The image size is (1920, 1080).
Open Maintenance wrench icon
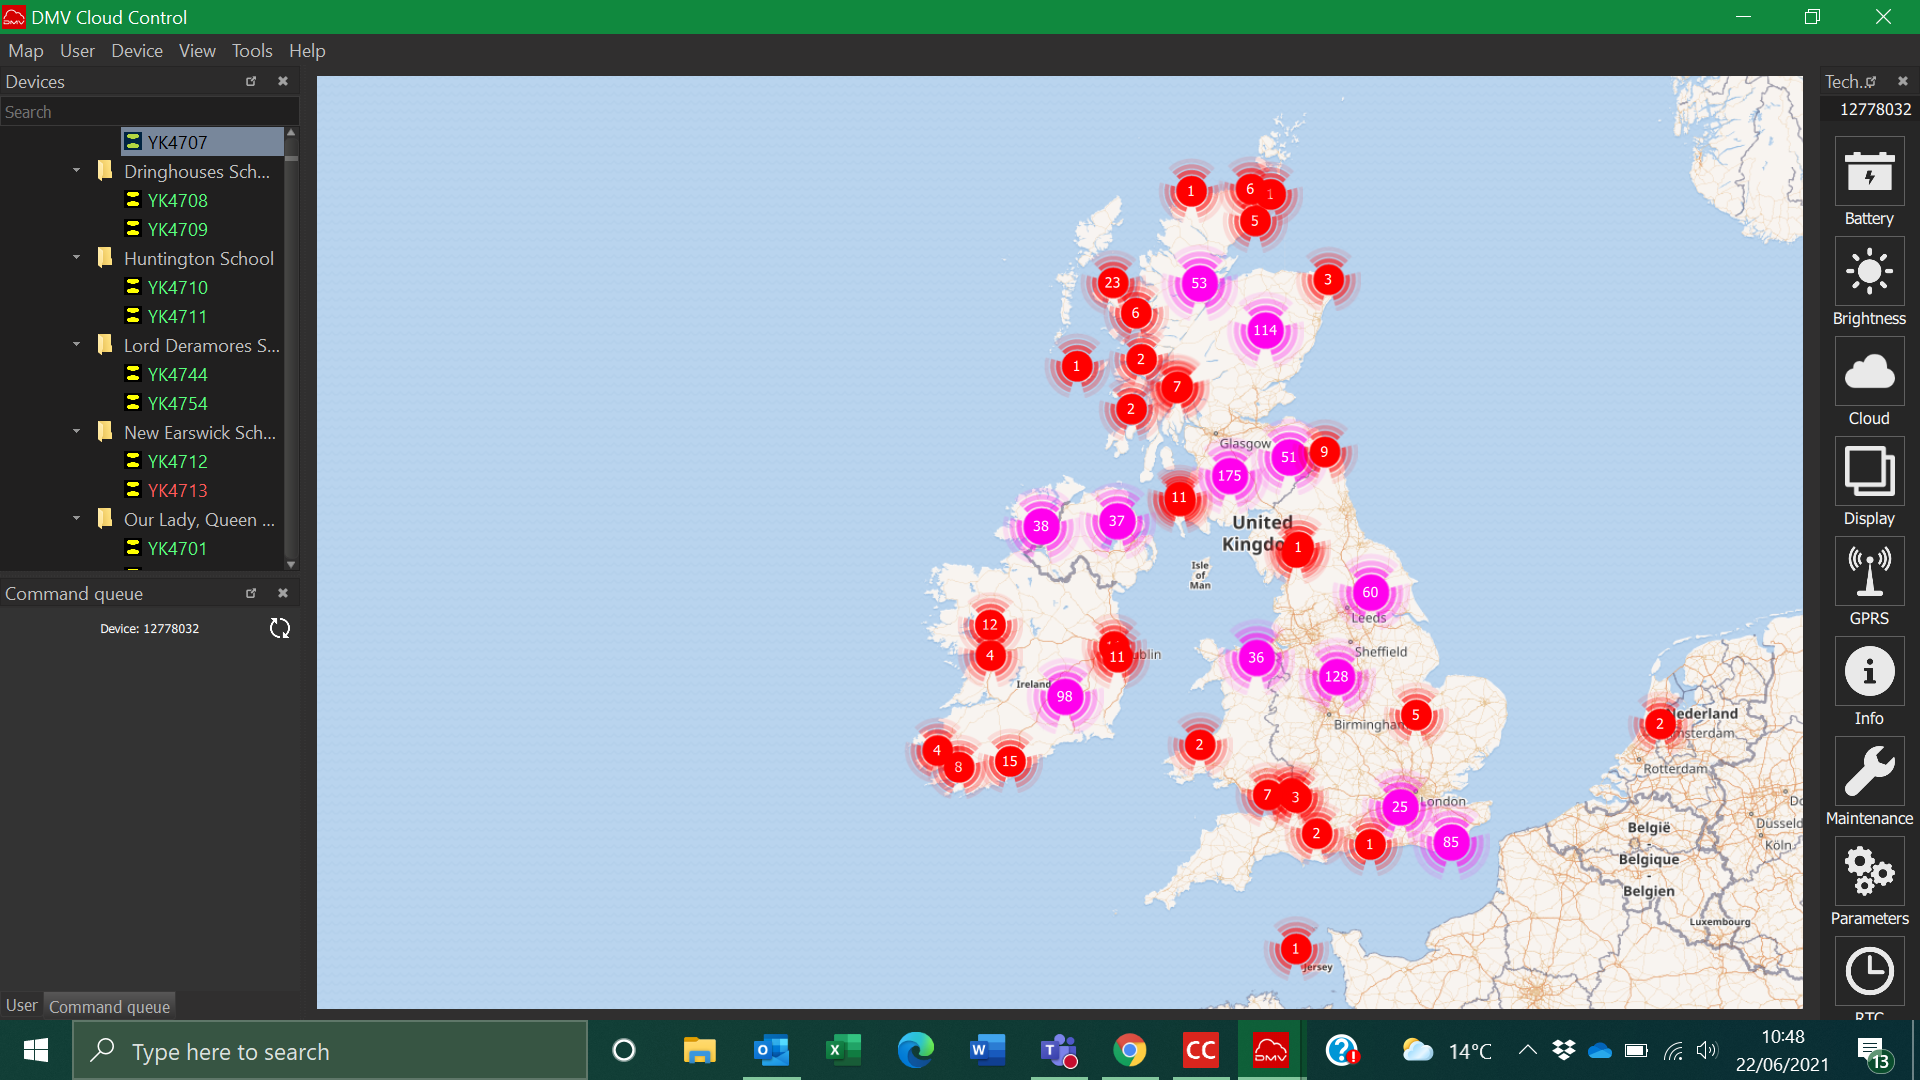[x=1868, y=772]
